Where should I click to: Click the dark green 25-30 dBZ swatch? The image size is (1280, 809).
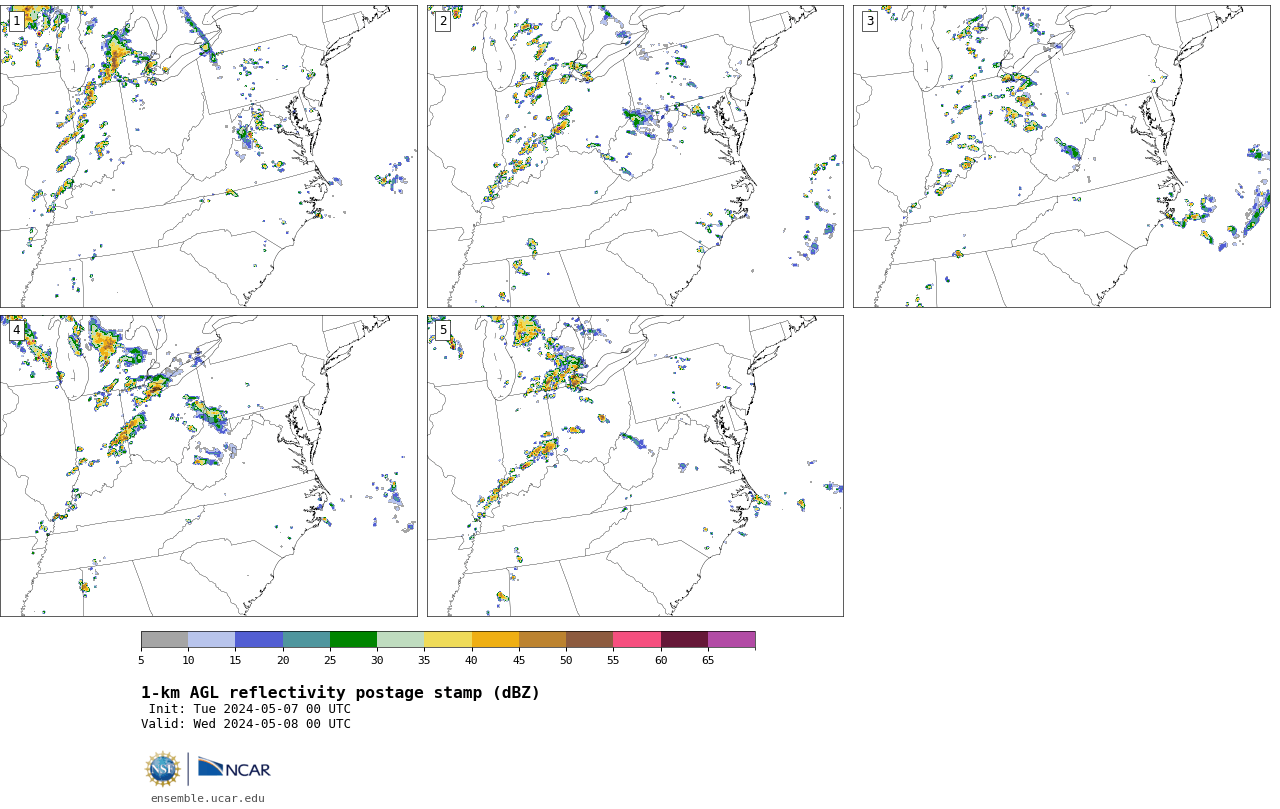(353, 640)
